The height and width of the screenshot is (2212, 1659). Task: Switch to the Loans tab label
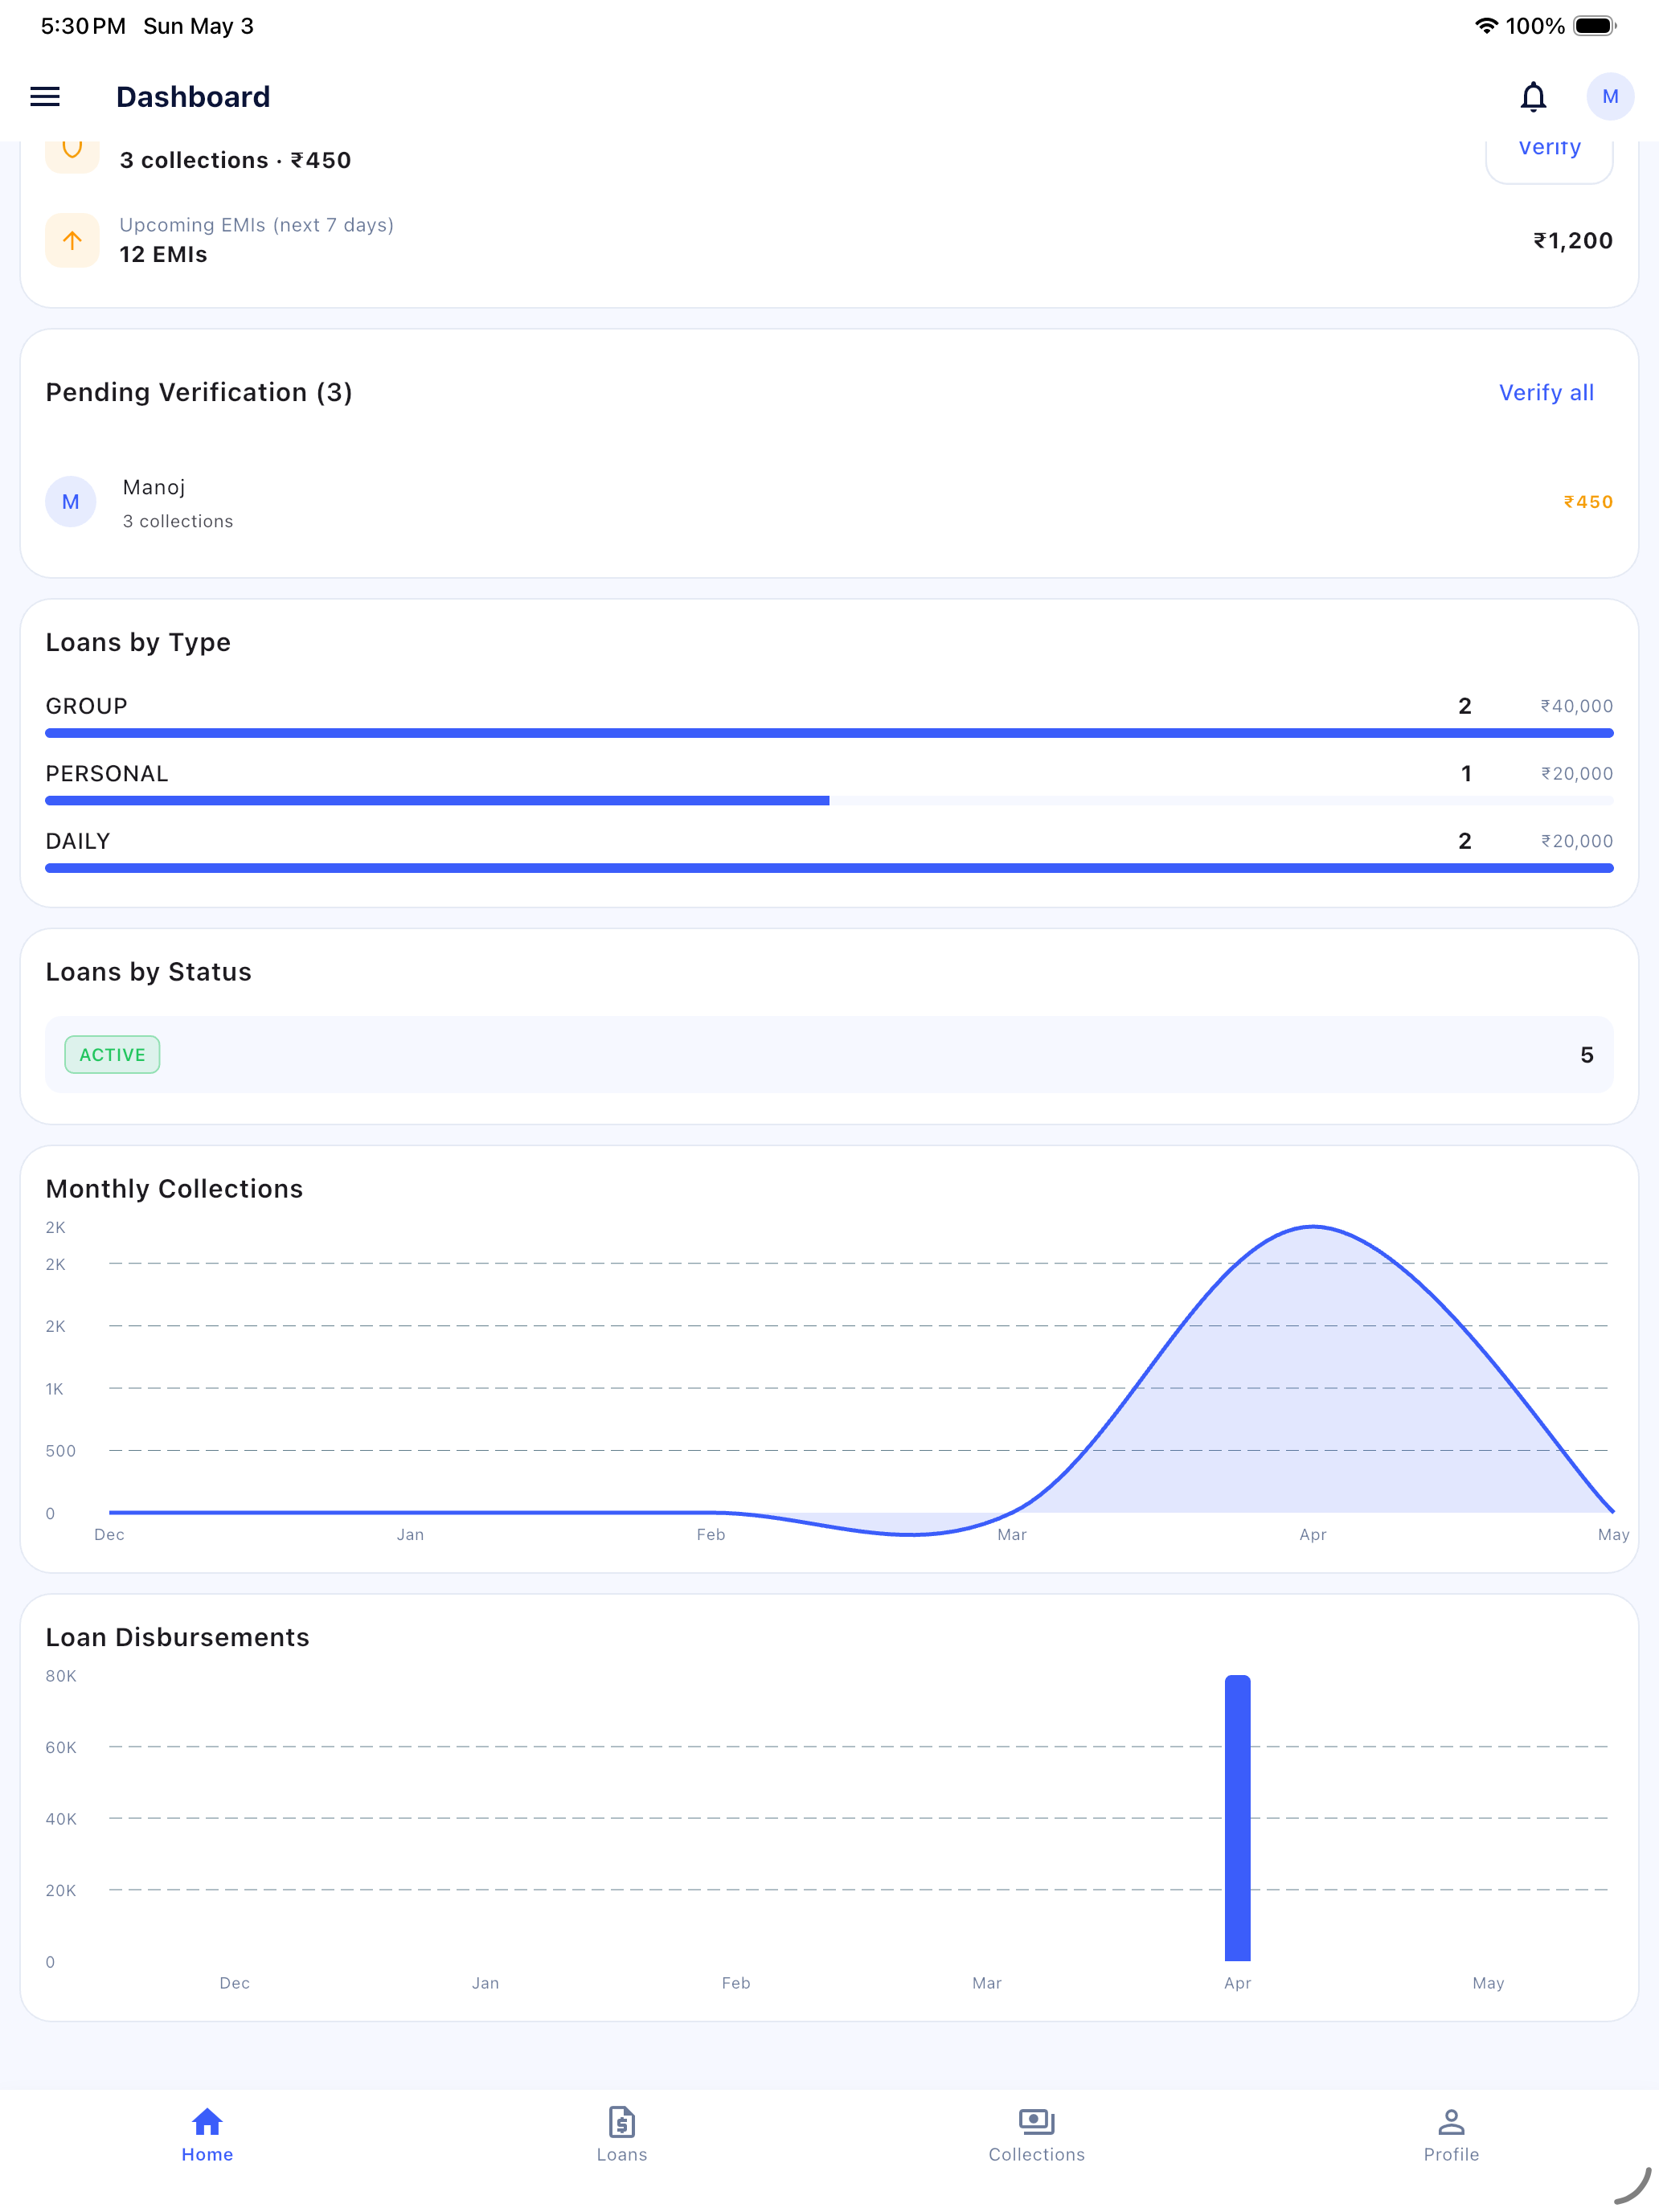click(622, 2154)
